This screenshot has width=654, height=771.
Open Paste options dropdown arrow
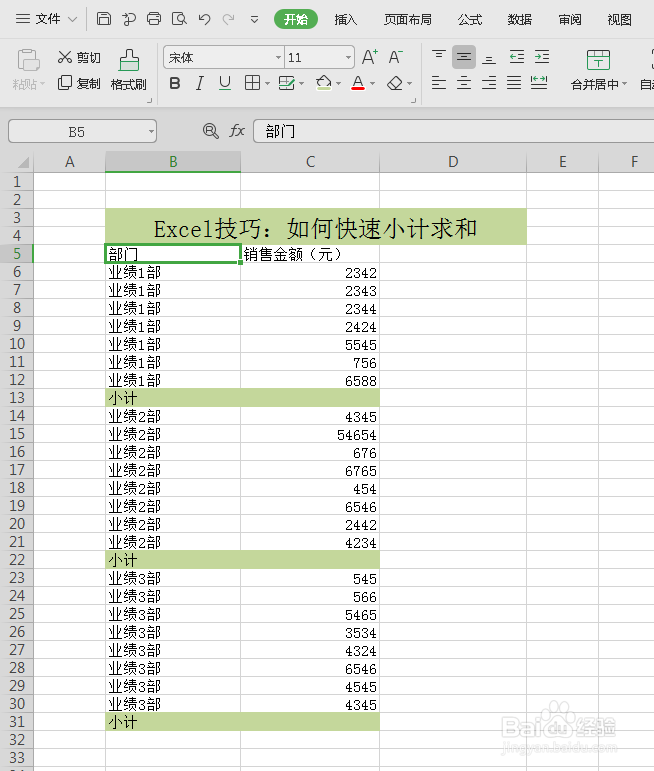[42, 84]
